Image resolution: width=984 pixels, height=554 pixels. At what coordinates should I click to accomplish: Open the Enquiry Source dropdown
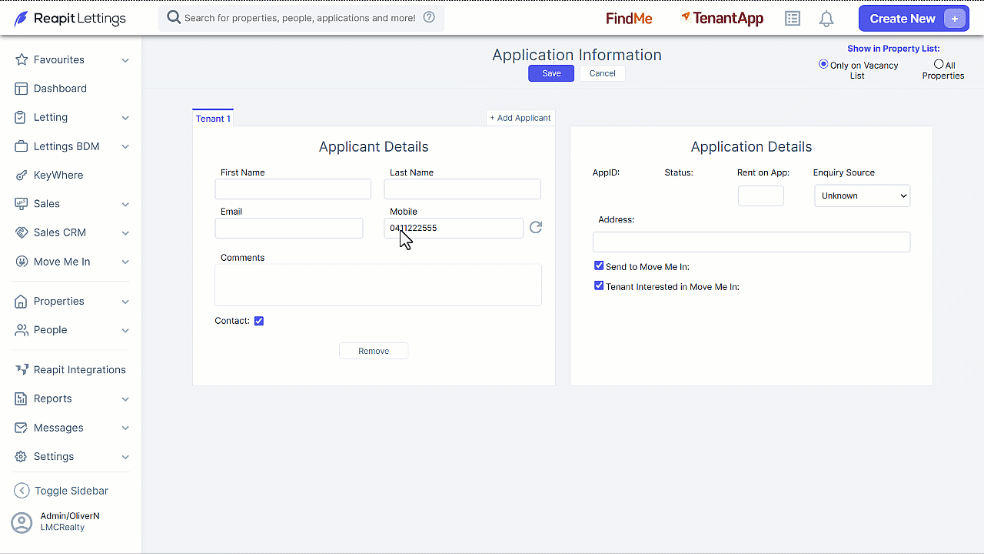pyautogui.click(x=862, y=196)
